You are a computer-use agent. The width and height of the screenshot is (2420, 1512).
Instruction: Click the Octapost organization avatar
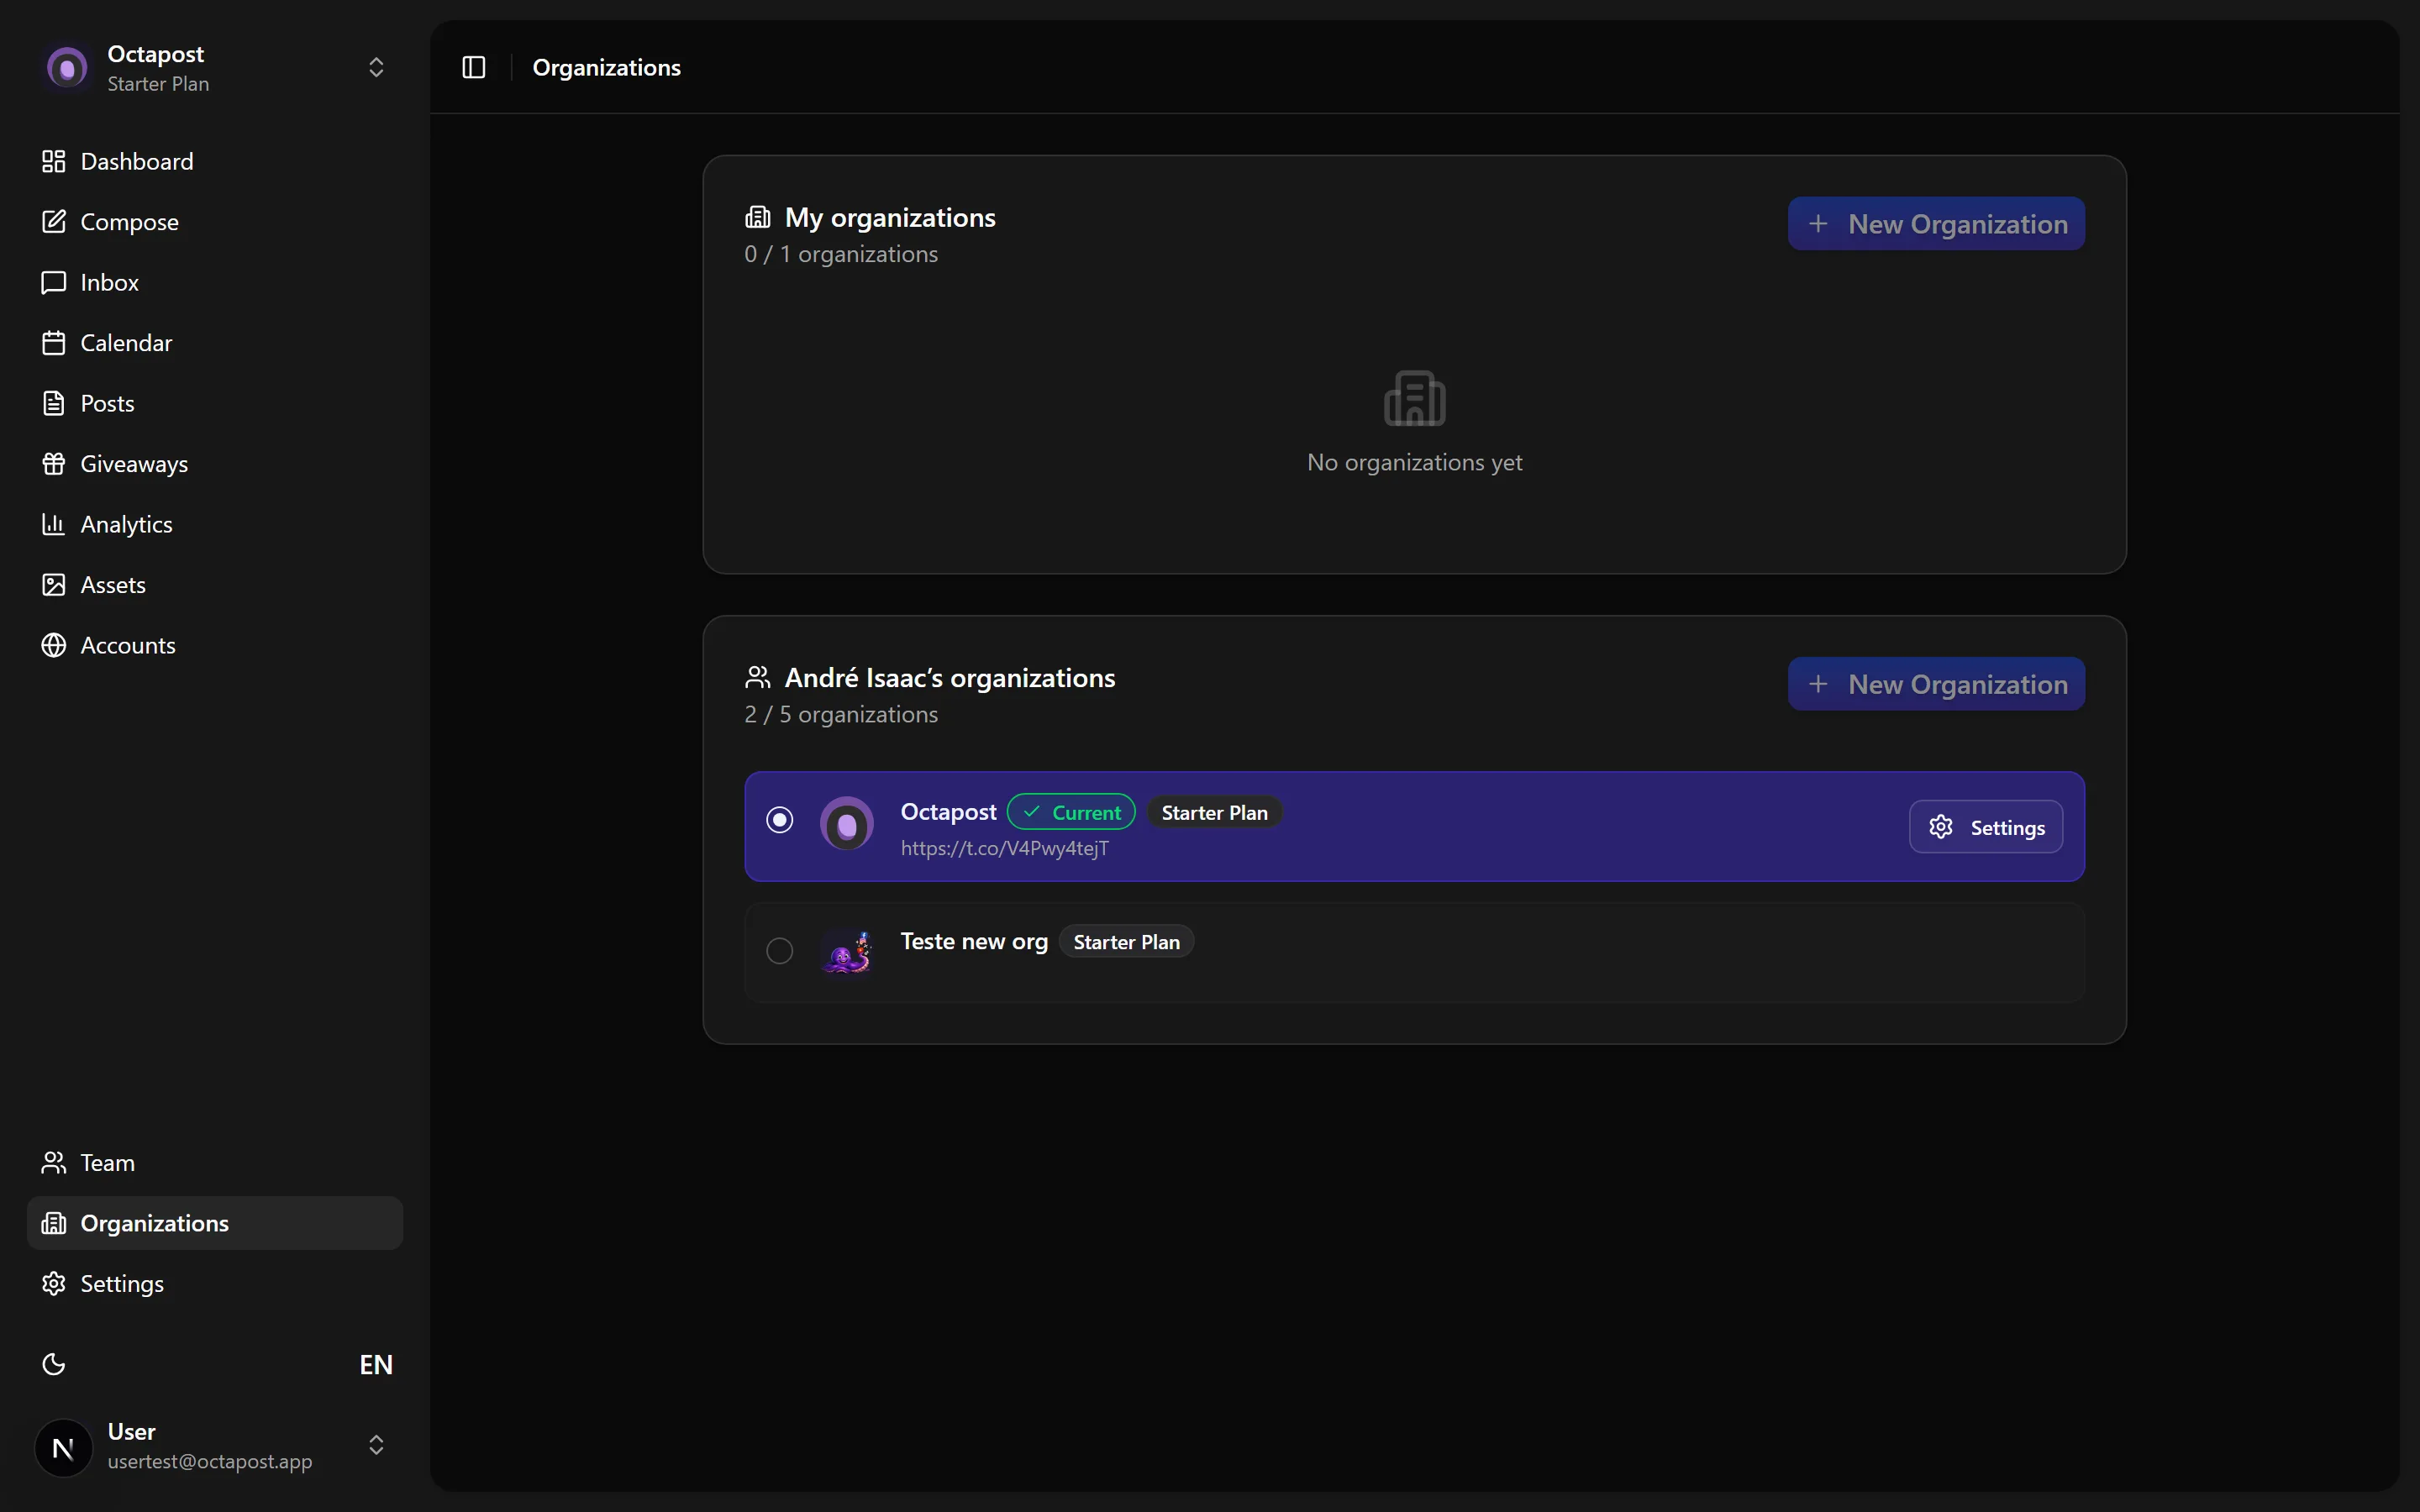pos(846,825)
